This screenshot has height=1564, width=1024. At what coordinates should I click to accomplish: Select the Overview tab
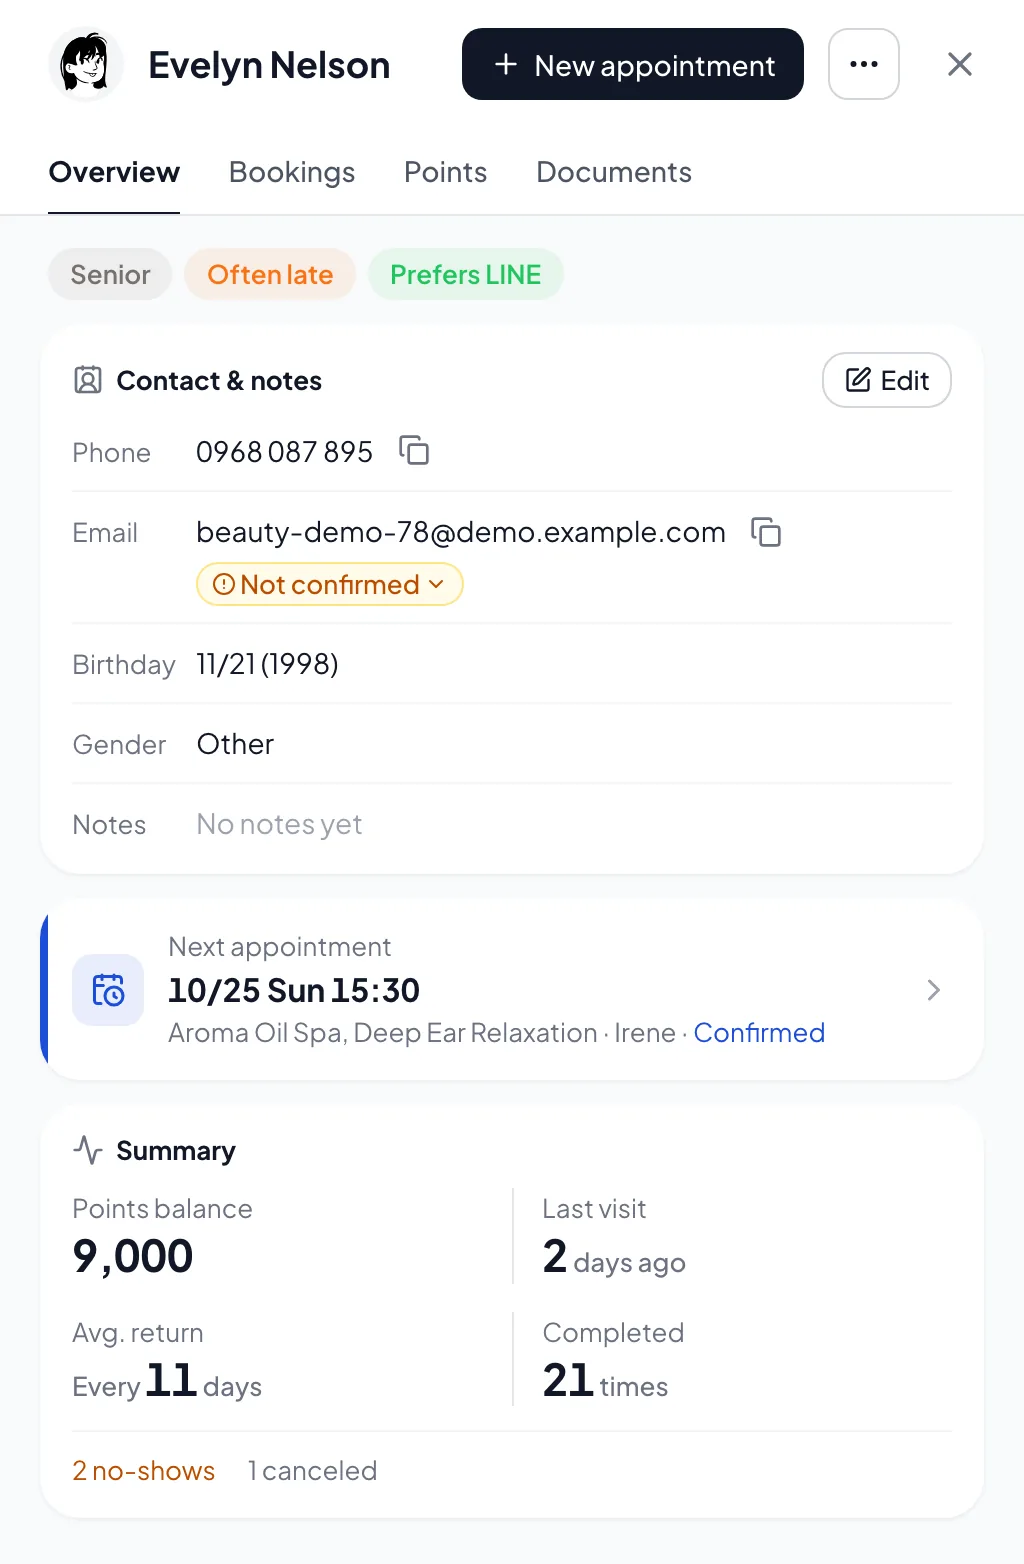click(x=114, y=172)
